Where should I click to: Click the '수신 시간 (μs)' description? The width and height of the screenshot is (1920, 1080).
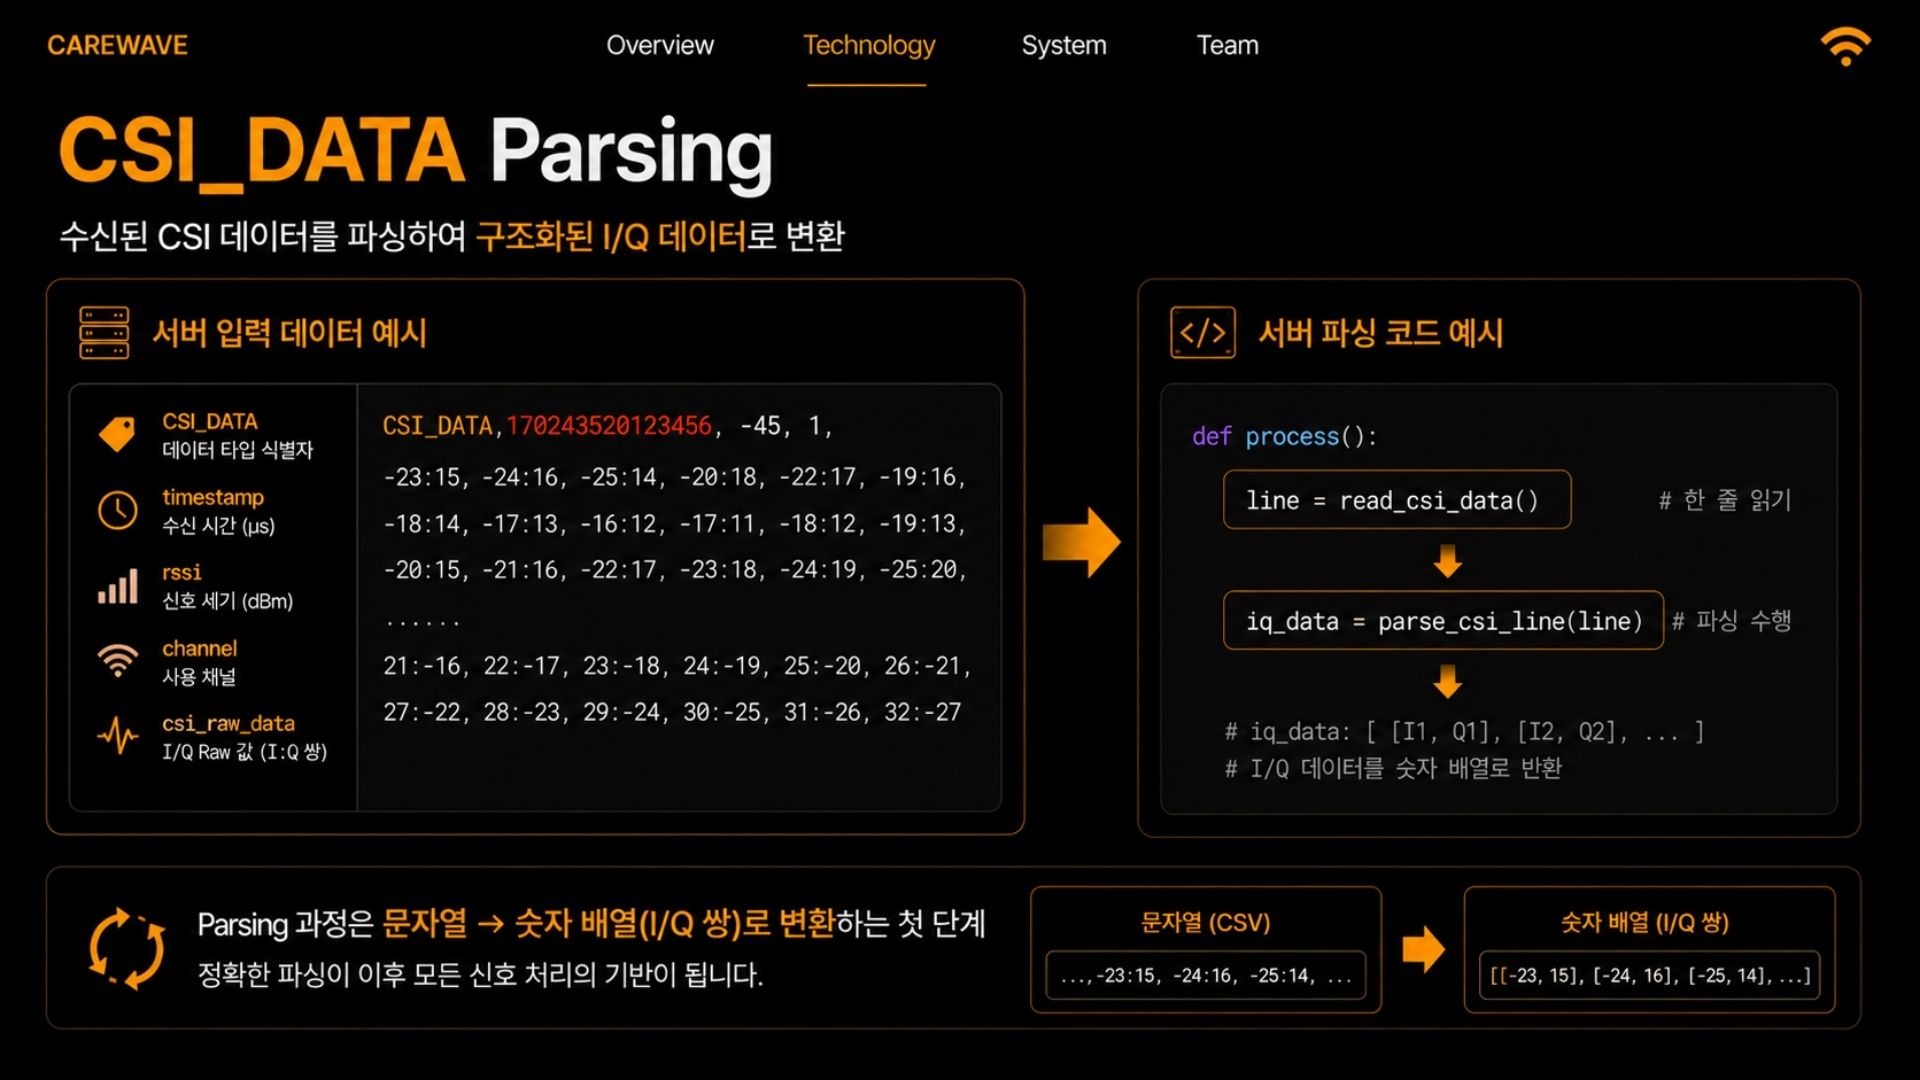218,526
